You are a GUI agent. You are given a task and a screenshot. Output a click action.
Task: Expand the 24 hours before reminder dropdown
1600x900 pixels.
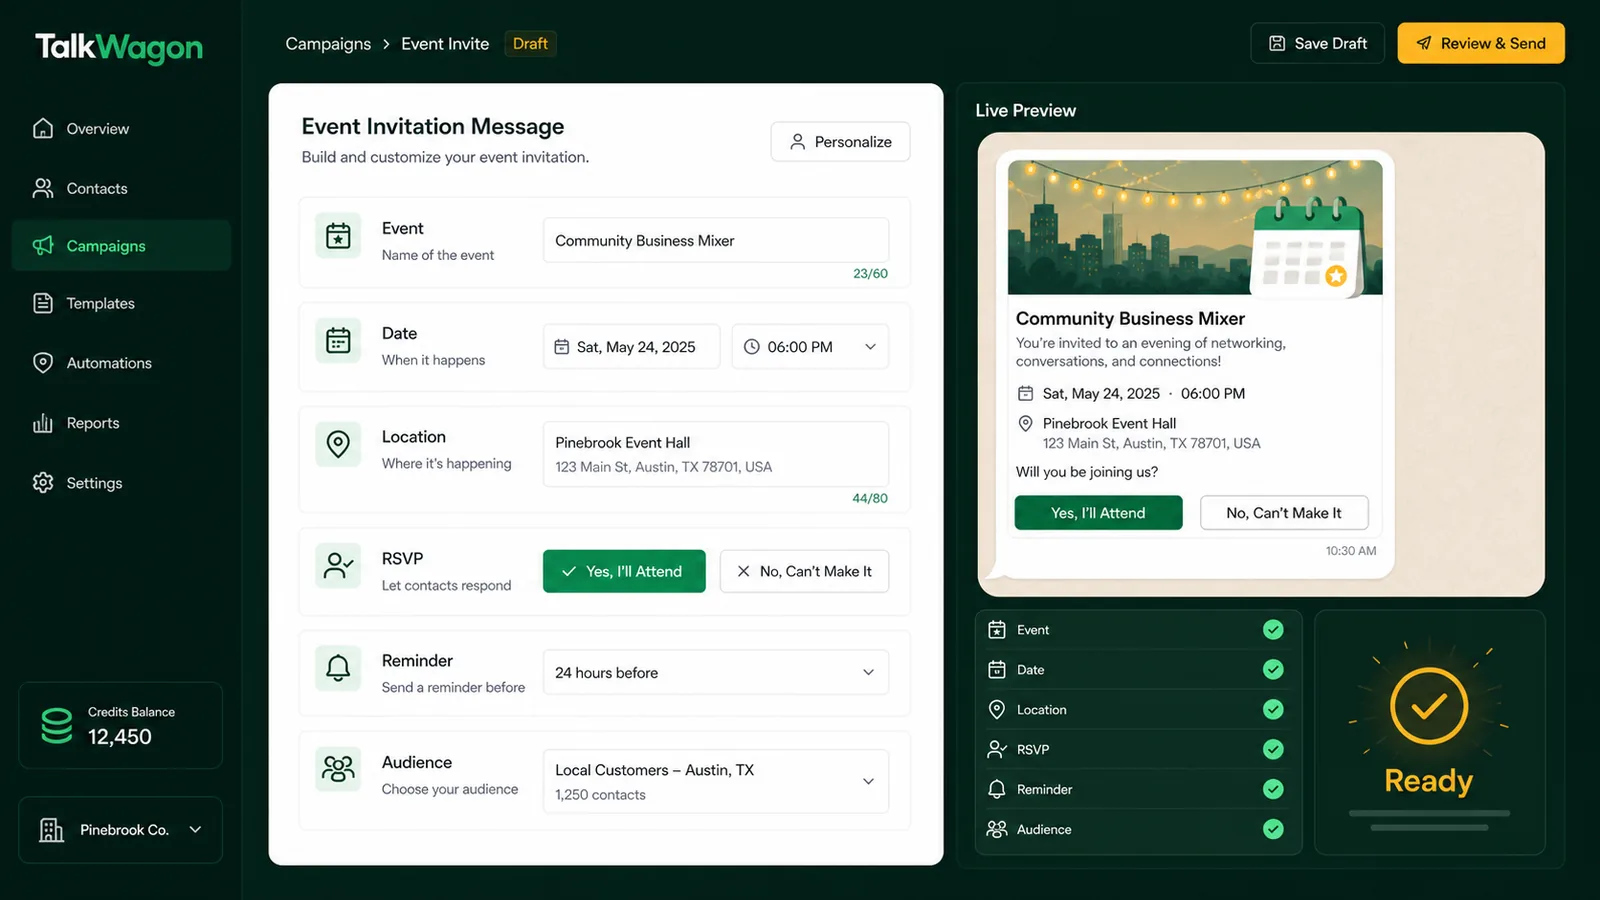716,673
